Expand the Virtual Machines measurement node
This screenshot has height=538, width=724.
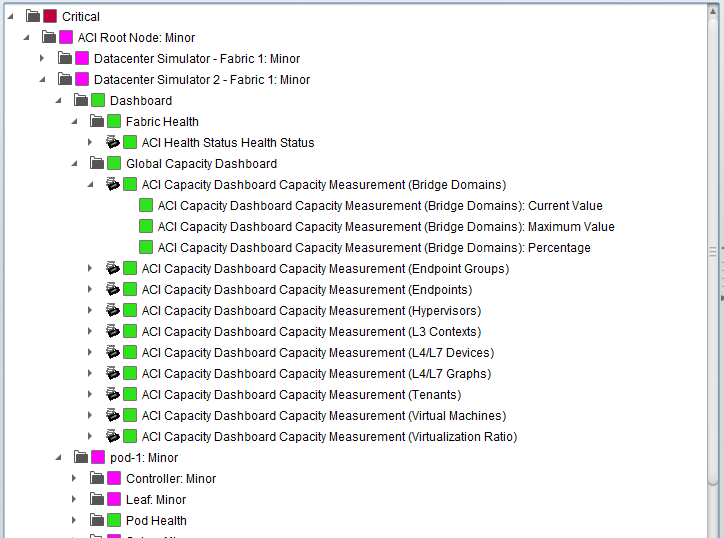(x=90, y=415)
